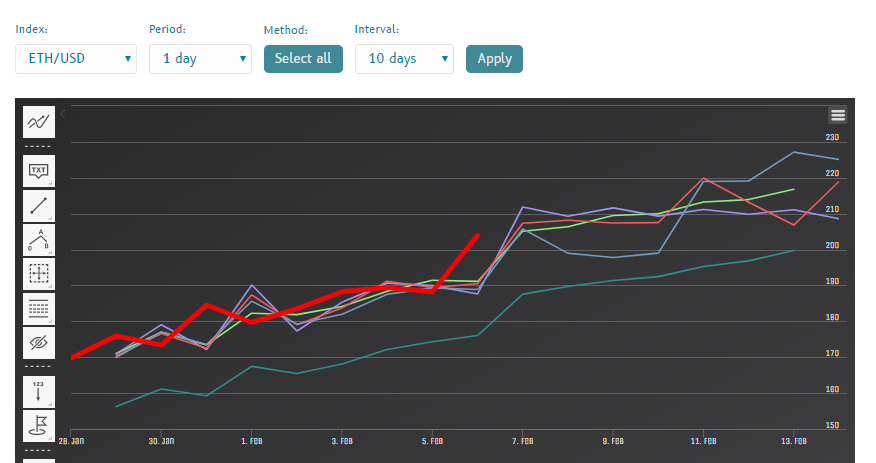The width and height of the screenshot is (876, 463).
Task: Click the 210 price axis label
Action: pyautogui.click(x=832, y=209)
